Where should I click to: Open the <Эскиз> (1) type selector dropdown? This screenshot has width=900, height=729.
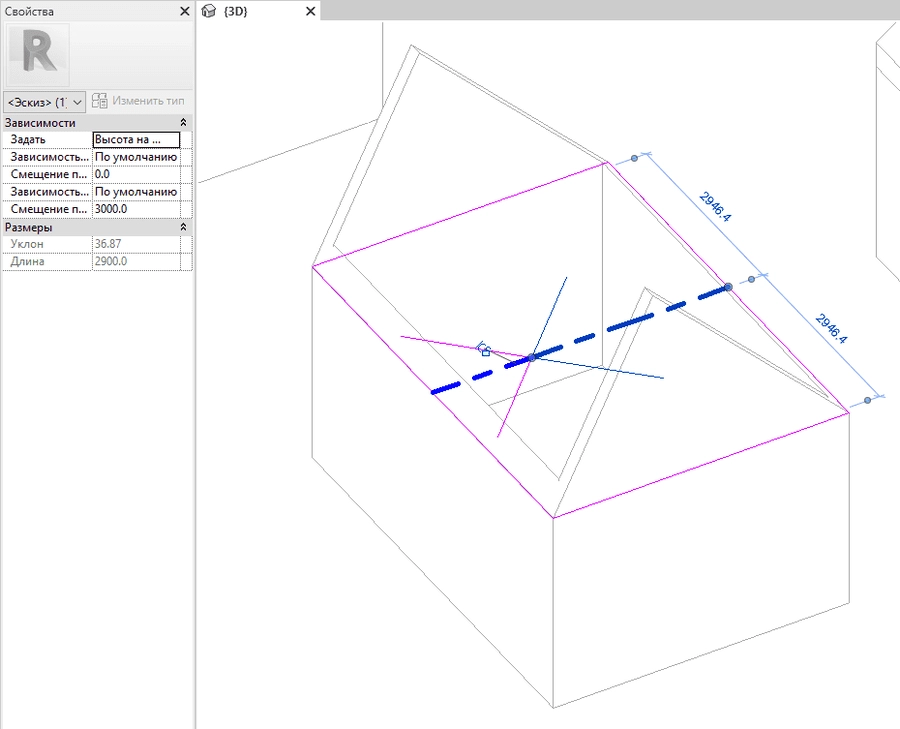click(x=45, y=103)
